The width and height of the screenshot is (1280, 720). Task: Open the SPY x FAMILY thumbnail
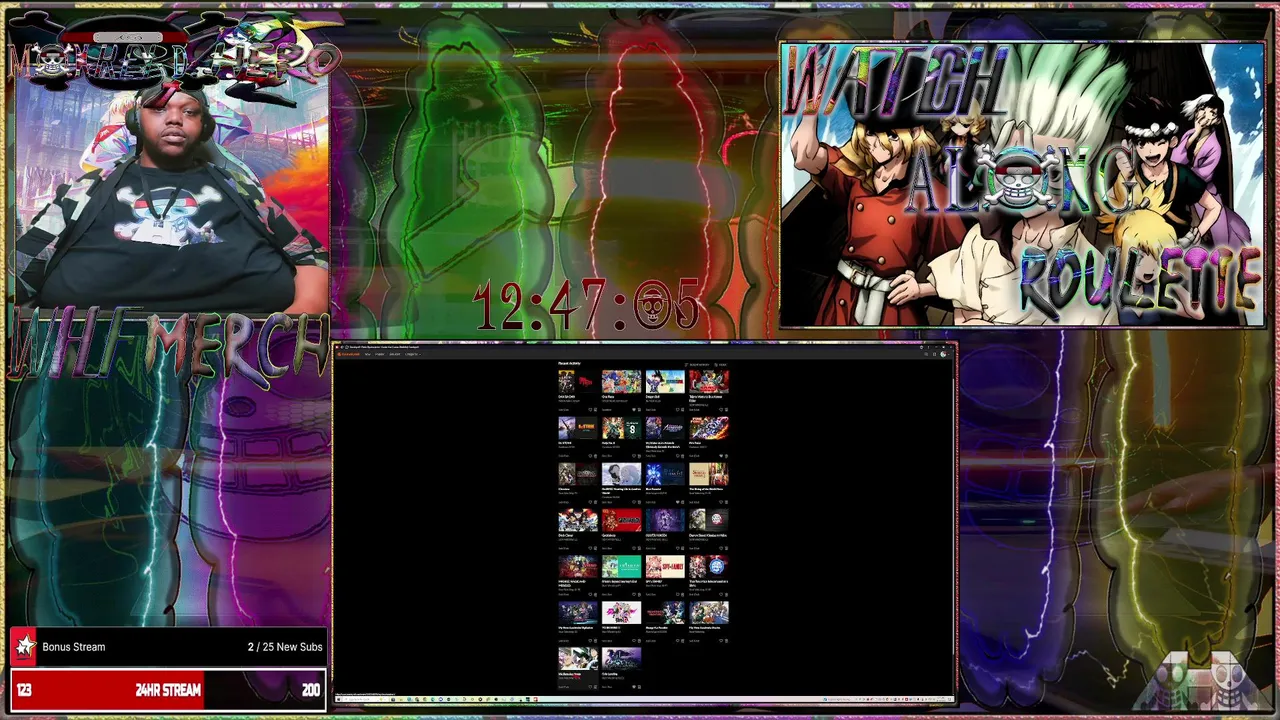point(665,567)
